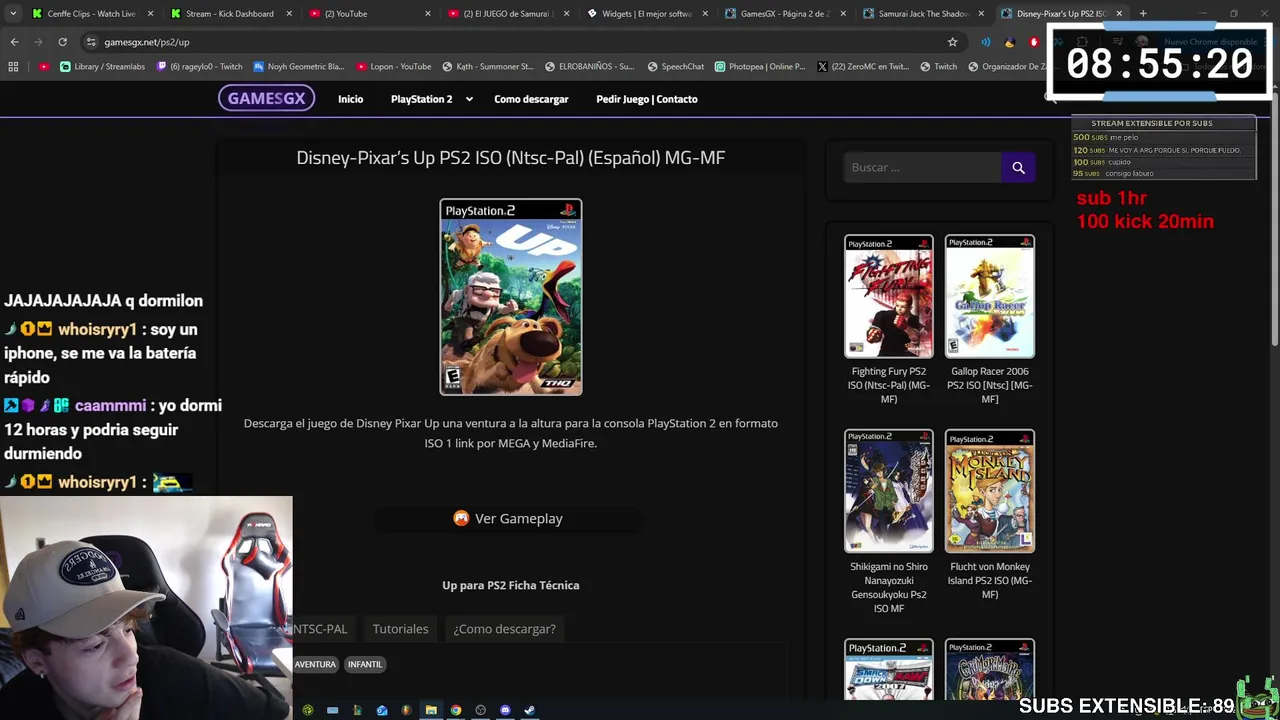The width and height of the screenshot is (1280, 720).
Task: Click the Disney-Pixar's Up PS2 ISO title
Action: [x=511, y=157]
